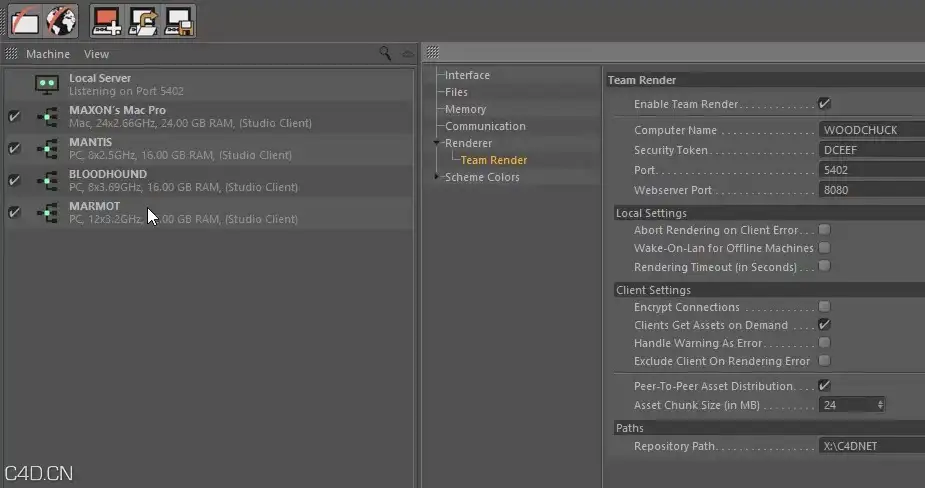Image resolution: width=925 pixels, height=488 pixels.
Task: Open the View menu
Action: [96, 54]
